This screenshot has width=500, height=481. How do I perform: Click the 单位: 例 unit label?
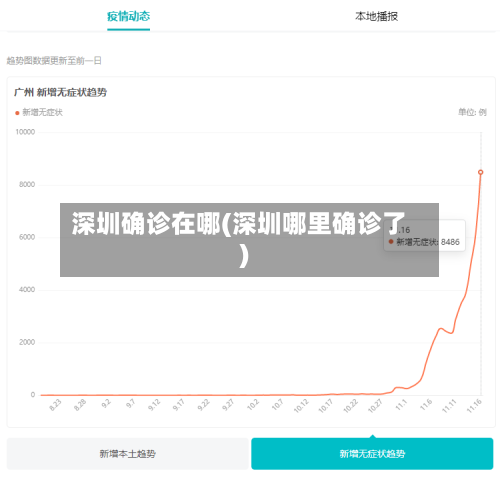[x=472, y=112]
